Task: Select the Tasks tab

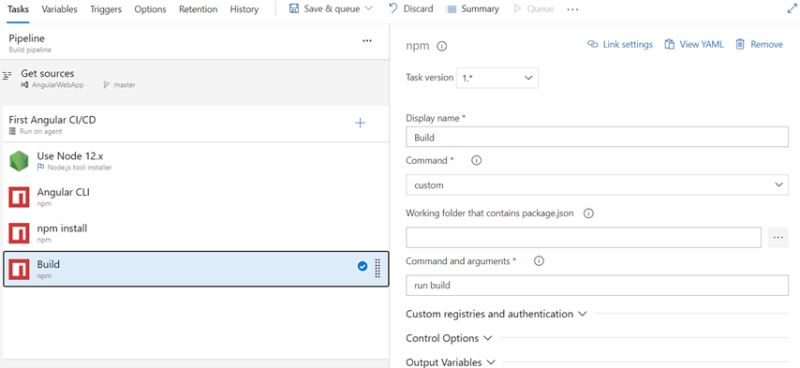Action: coord(18,9)
